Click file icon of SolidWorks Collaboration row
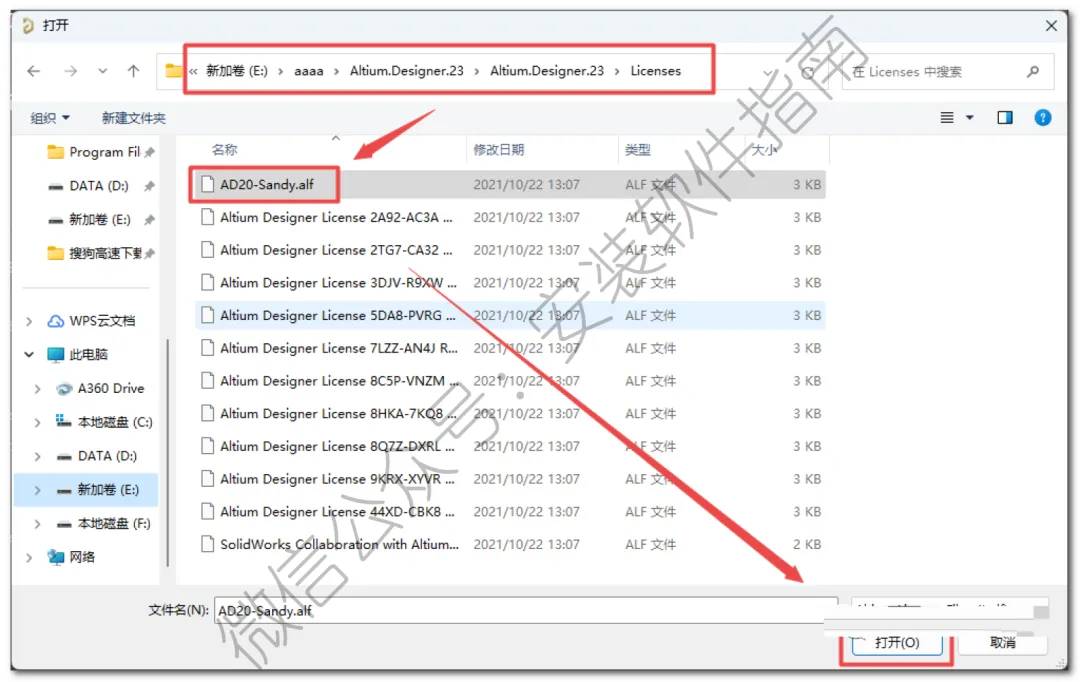This screenshot has height=682, width=1080. pyautogui.click(x=207, y=544)
